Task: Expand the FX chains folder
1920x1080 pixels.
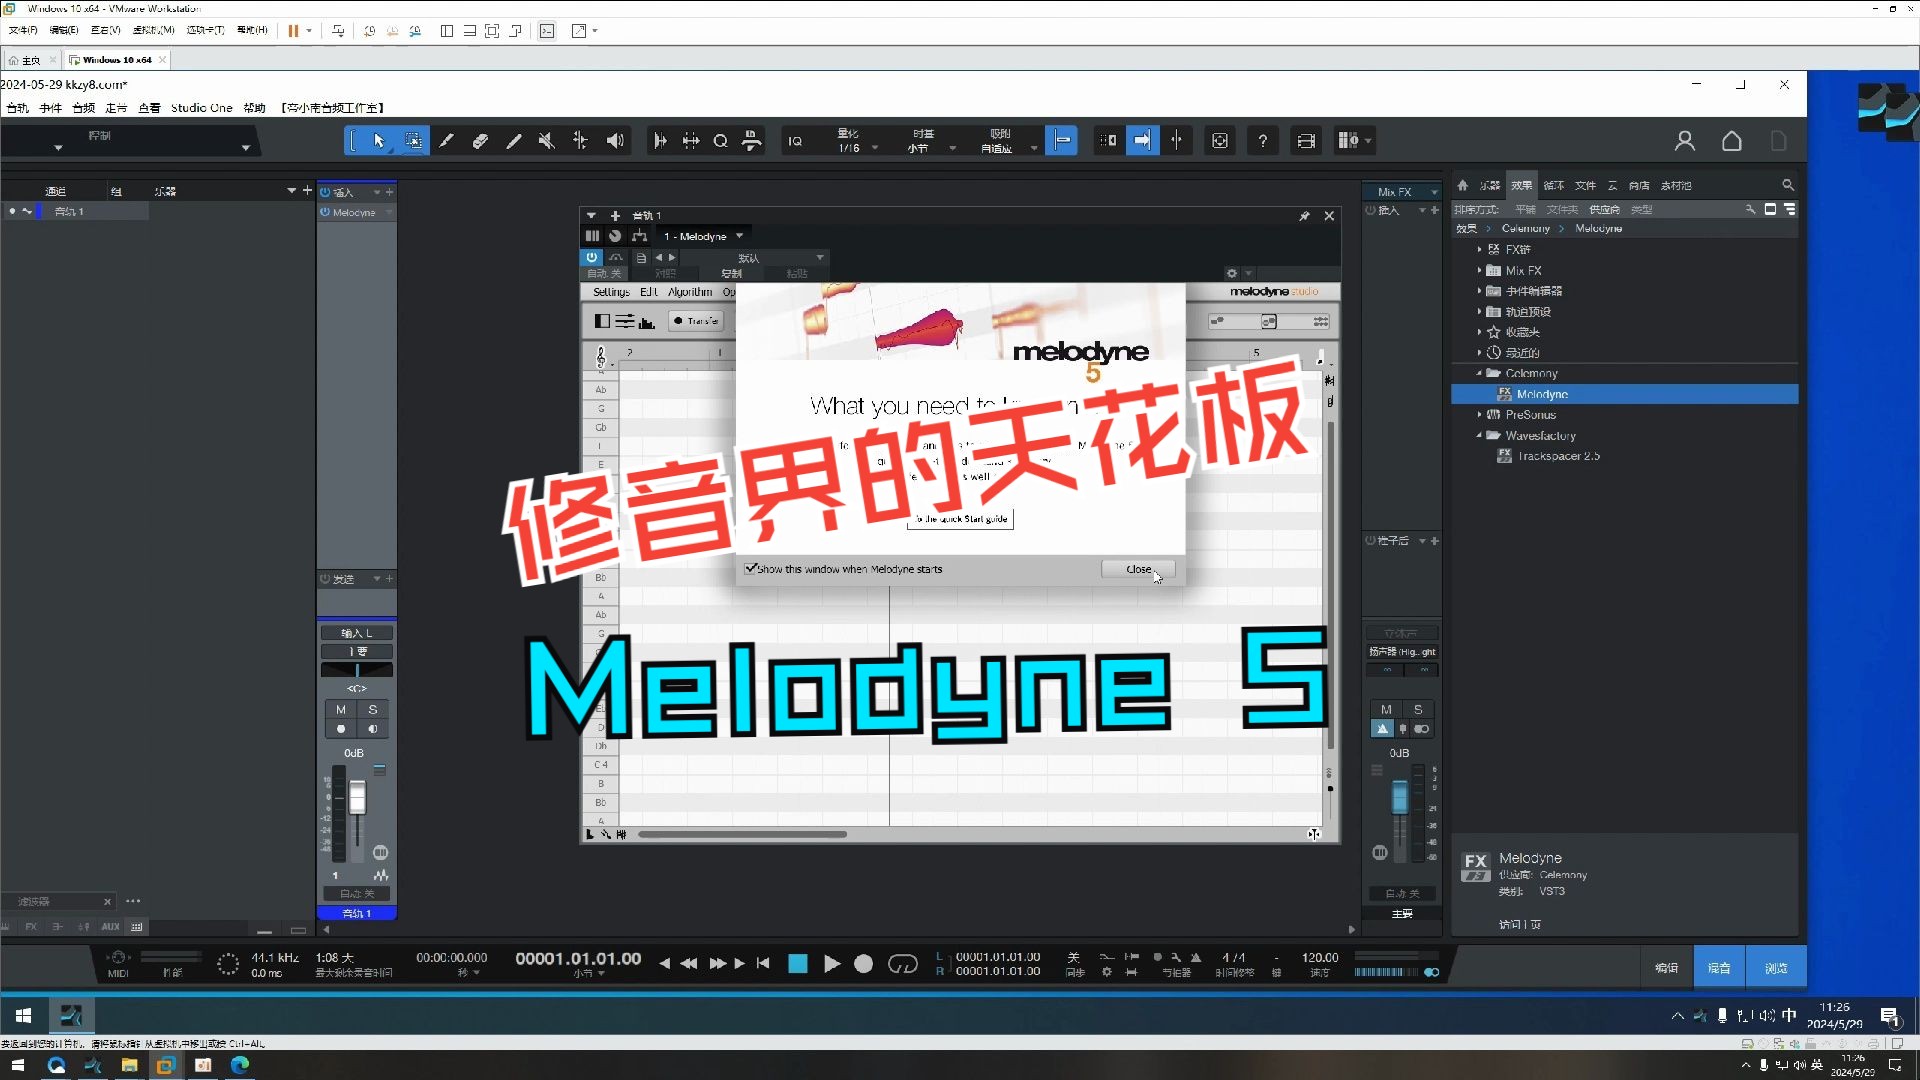Action: click(1480, 250)
